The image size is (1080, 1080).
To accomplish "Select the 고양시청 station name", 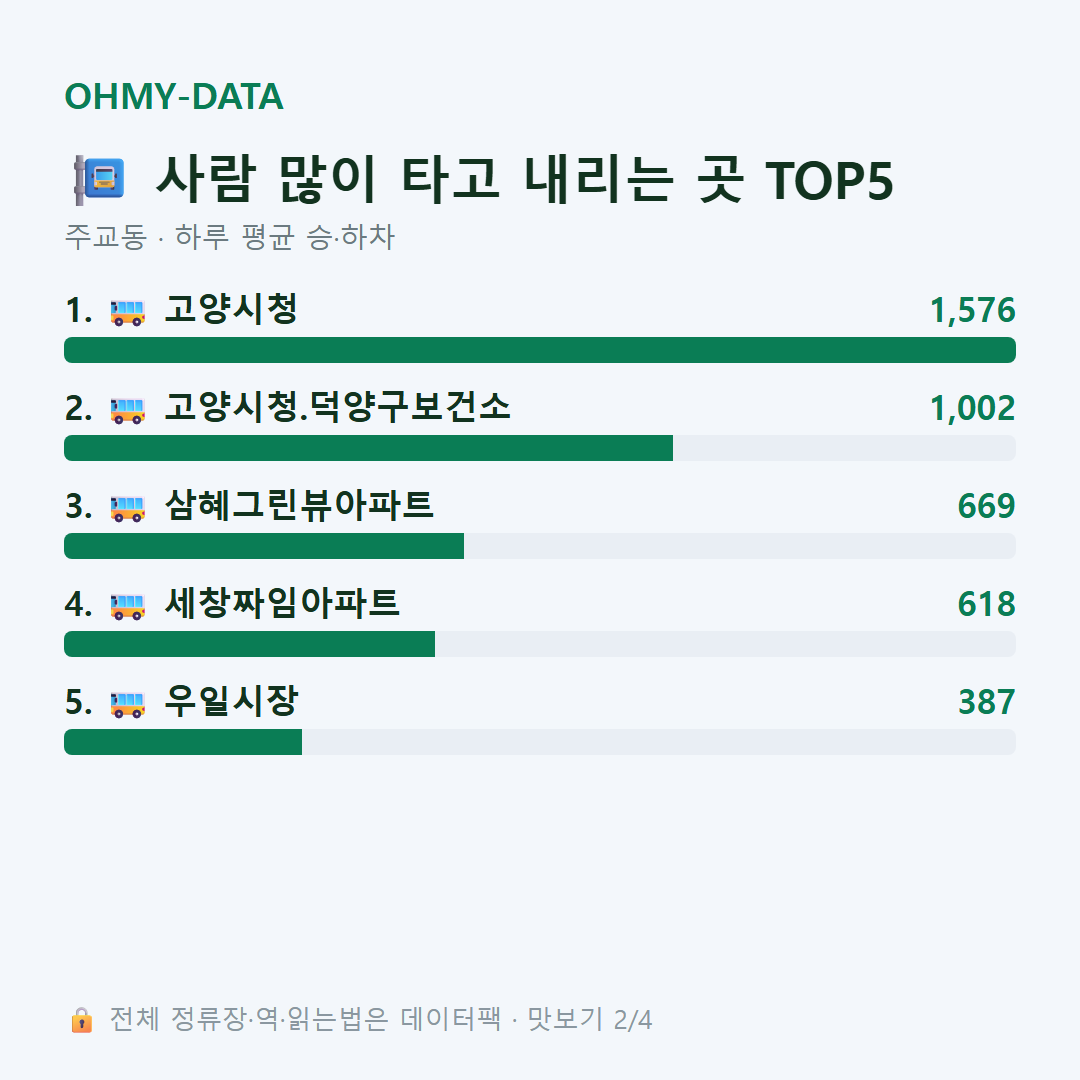I will (231, 309).
